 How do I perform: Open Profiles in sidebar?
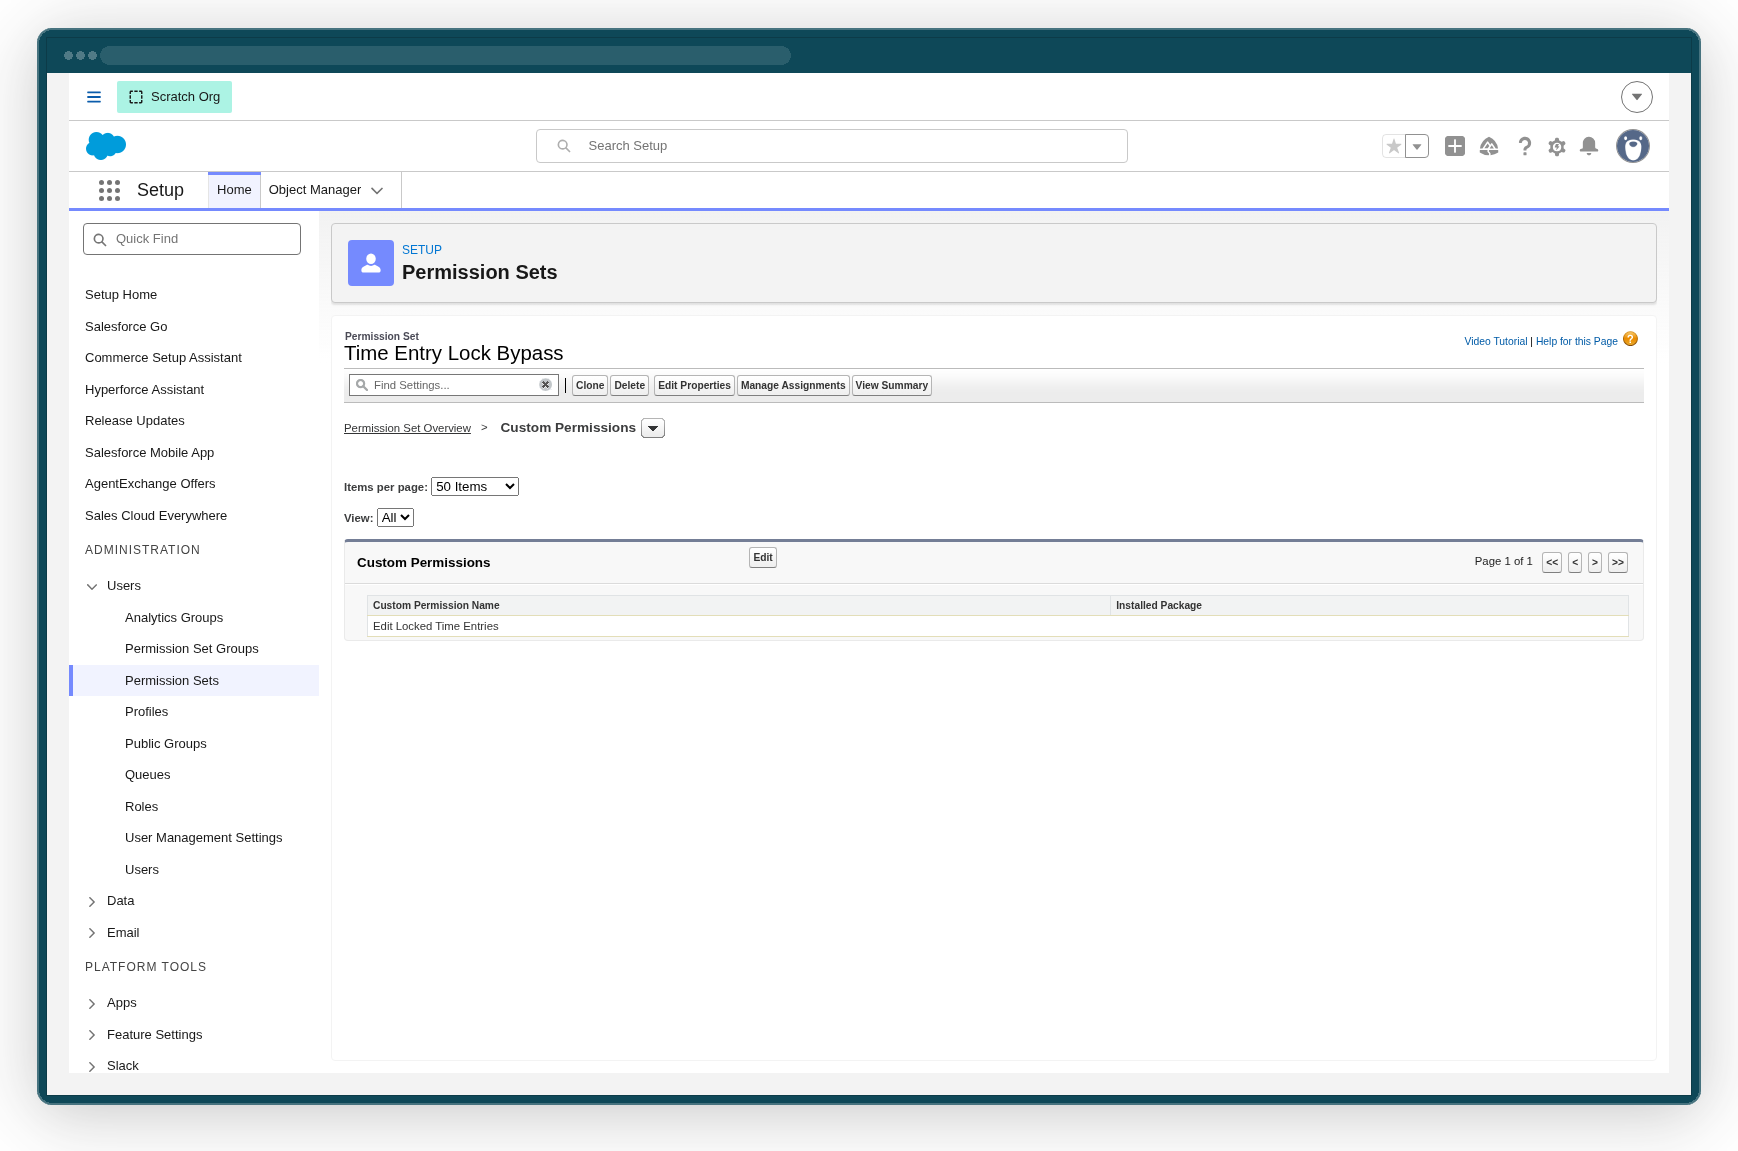click(x=147, y=712)
